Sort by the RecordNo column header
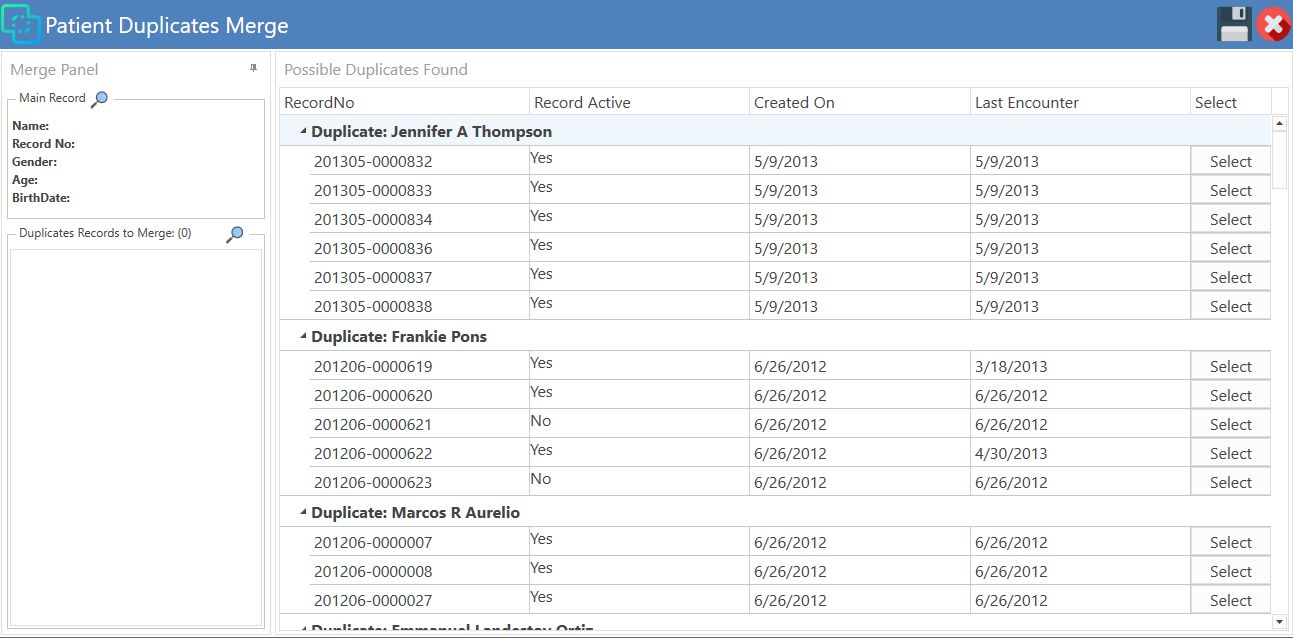Screen dimensions: 1293x638 pos(404,102)
